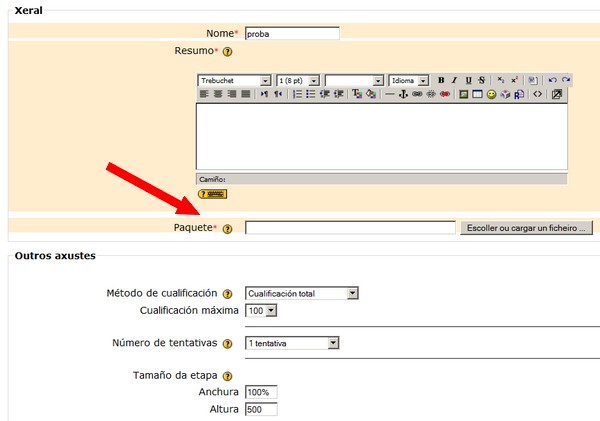Image resolution: width=600 pixels, height=421 pixels.
Task: Open help for Paquete field
Action: [x=227, y=229]
